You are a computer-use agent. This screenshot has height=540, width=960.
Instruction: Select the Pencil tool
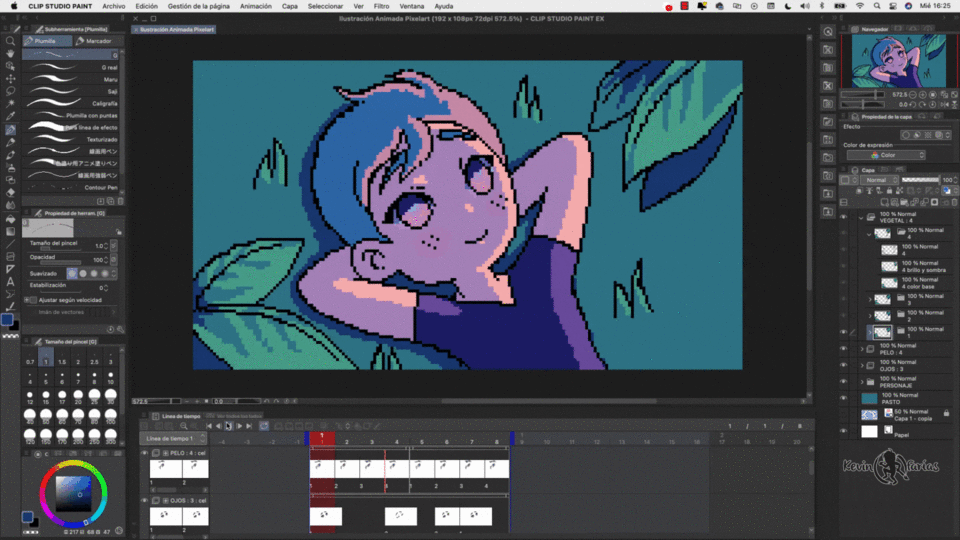[10, 142]
